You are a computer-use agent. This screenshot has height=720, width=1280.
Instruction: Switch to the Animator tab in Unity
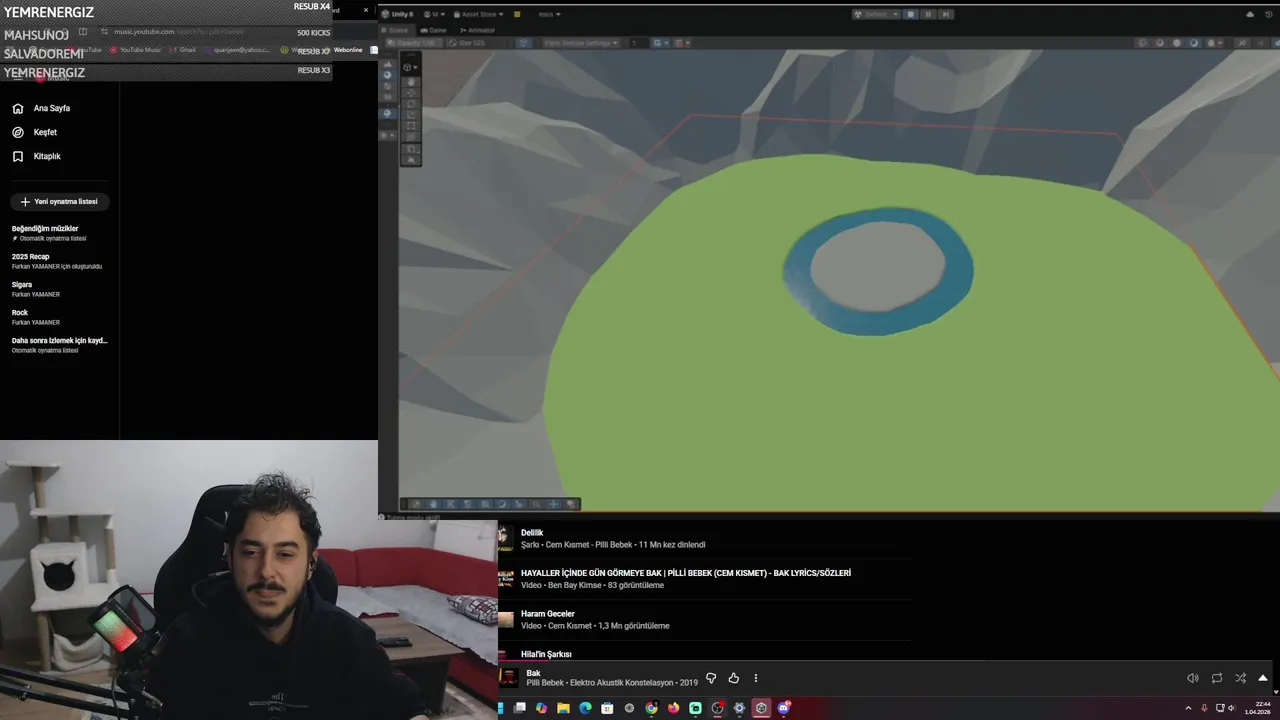coord(477,30)
